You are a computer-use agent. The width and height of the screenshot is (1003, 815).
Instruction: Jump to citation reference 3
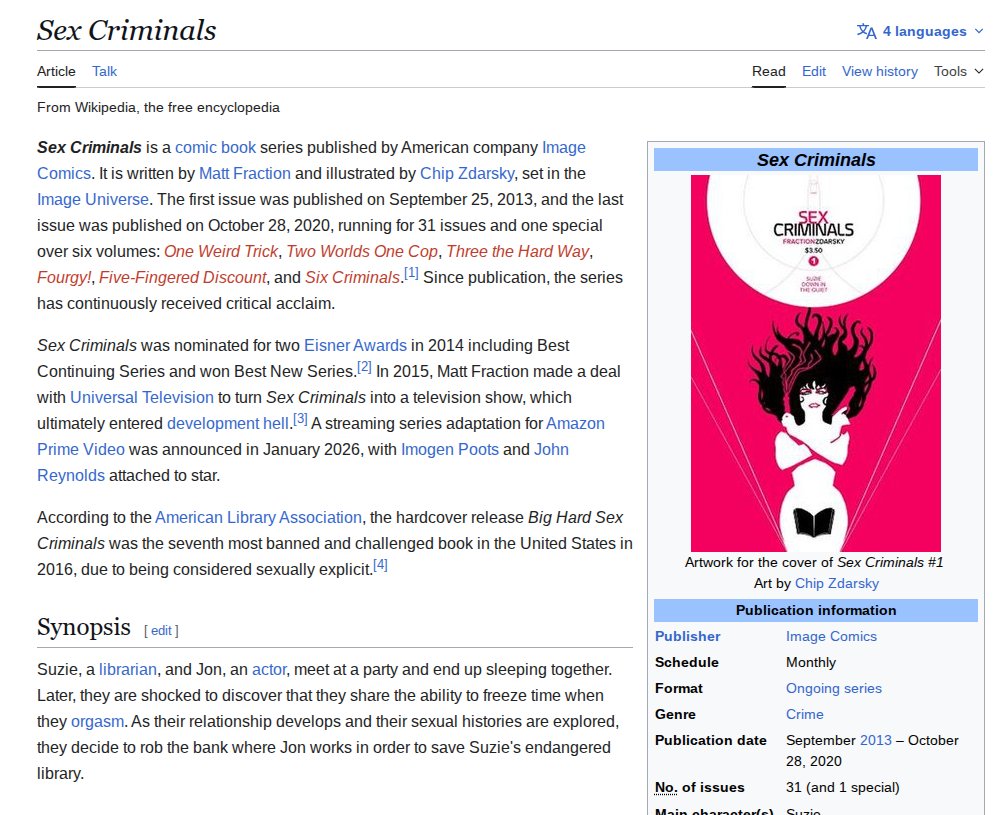(300, 420)
